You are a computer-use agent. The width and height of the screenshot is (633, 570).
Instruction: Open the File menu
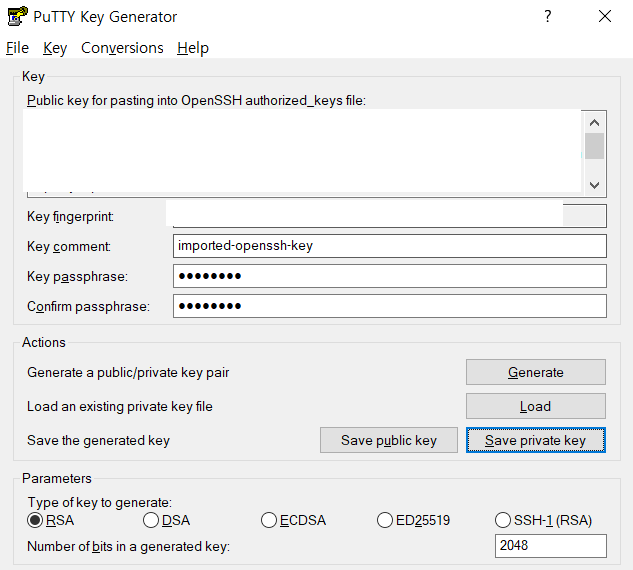pos(17,48)
